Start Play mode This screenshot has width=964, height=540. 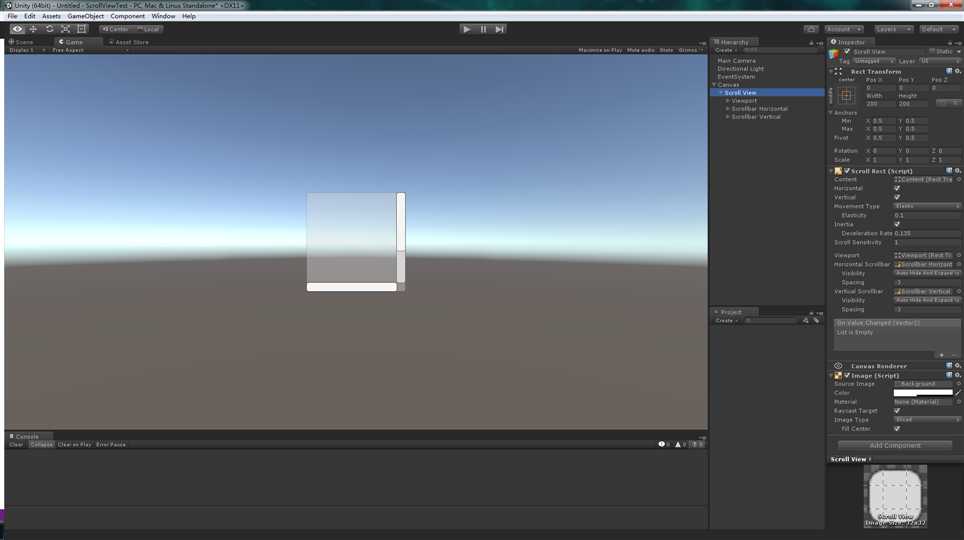(467, 29)
